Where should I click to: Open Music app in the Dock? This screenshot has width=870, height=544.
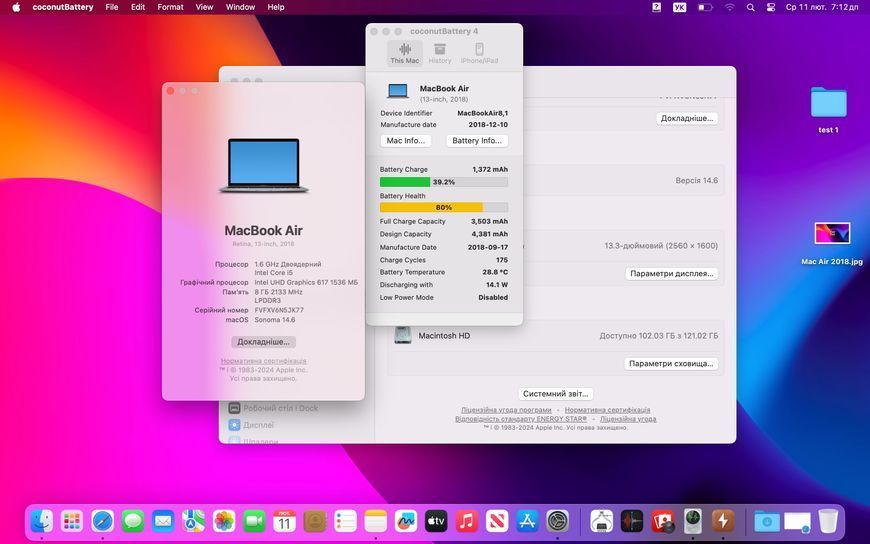(x=467, y=521)
